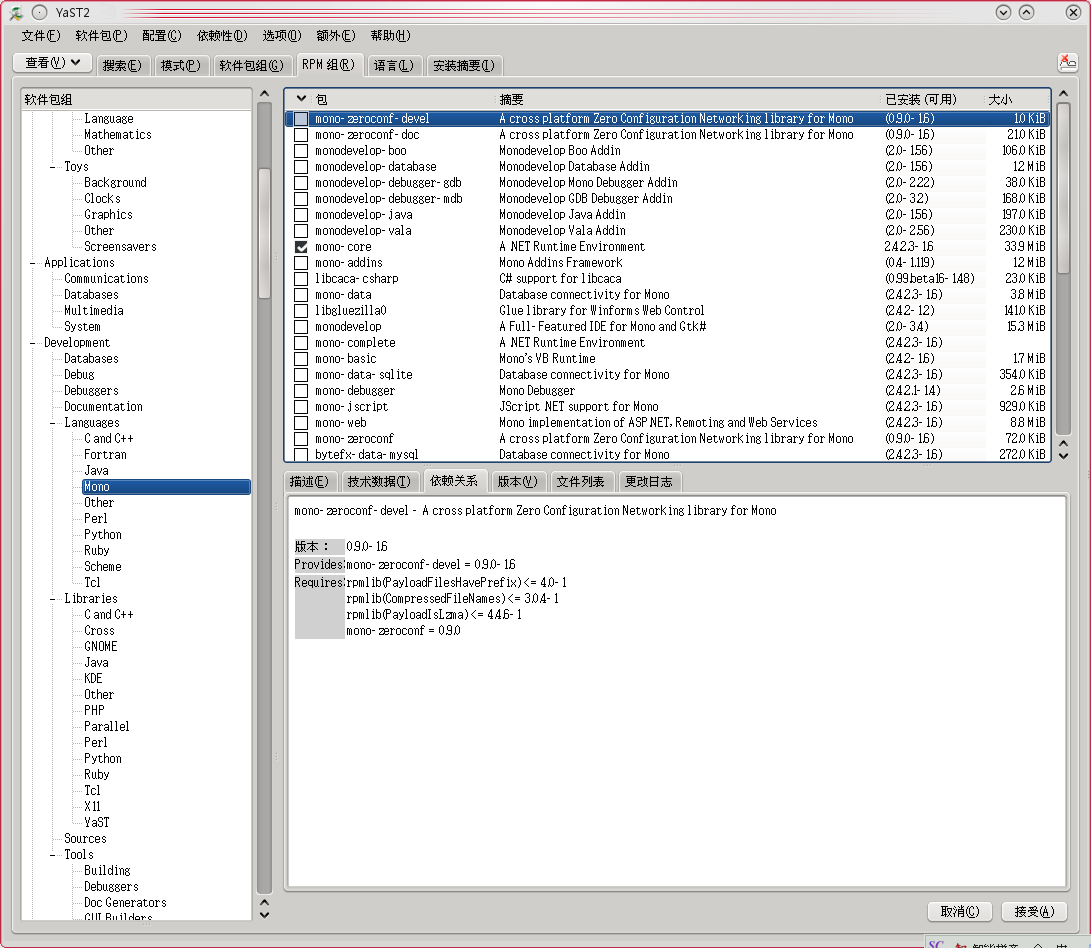Select the bytefx-data-mysql package row
The image size is (1091, 948).
pyautogui.click(x=667, y=455)
